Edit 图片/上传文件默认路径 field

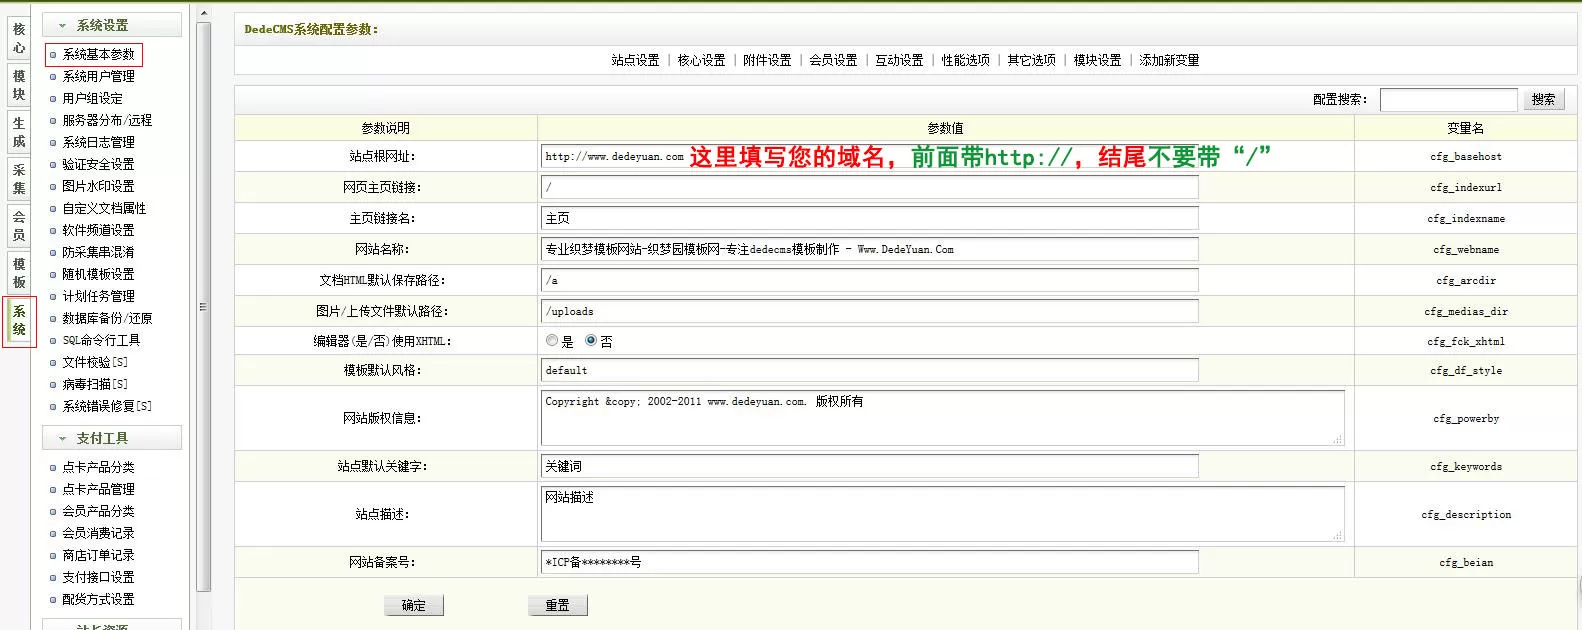(x=869, y=311)
